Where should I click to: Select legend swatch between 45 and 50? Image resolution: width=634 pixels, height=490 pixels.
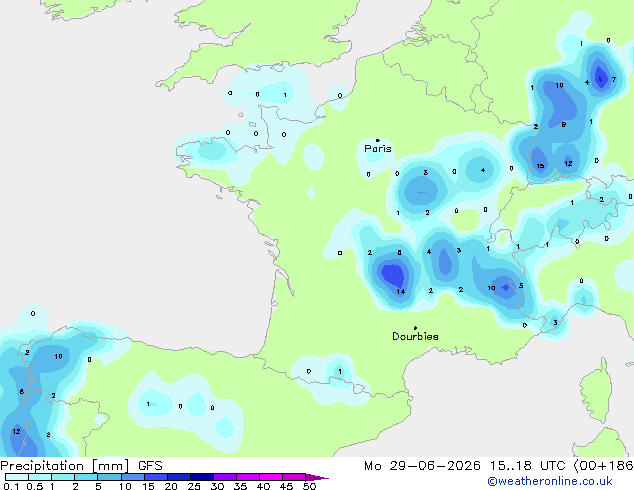pos(294,477)
